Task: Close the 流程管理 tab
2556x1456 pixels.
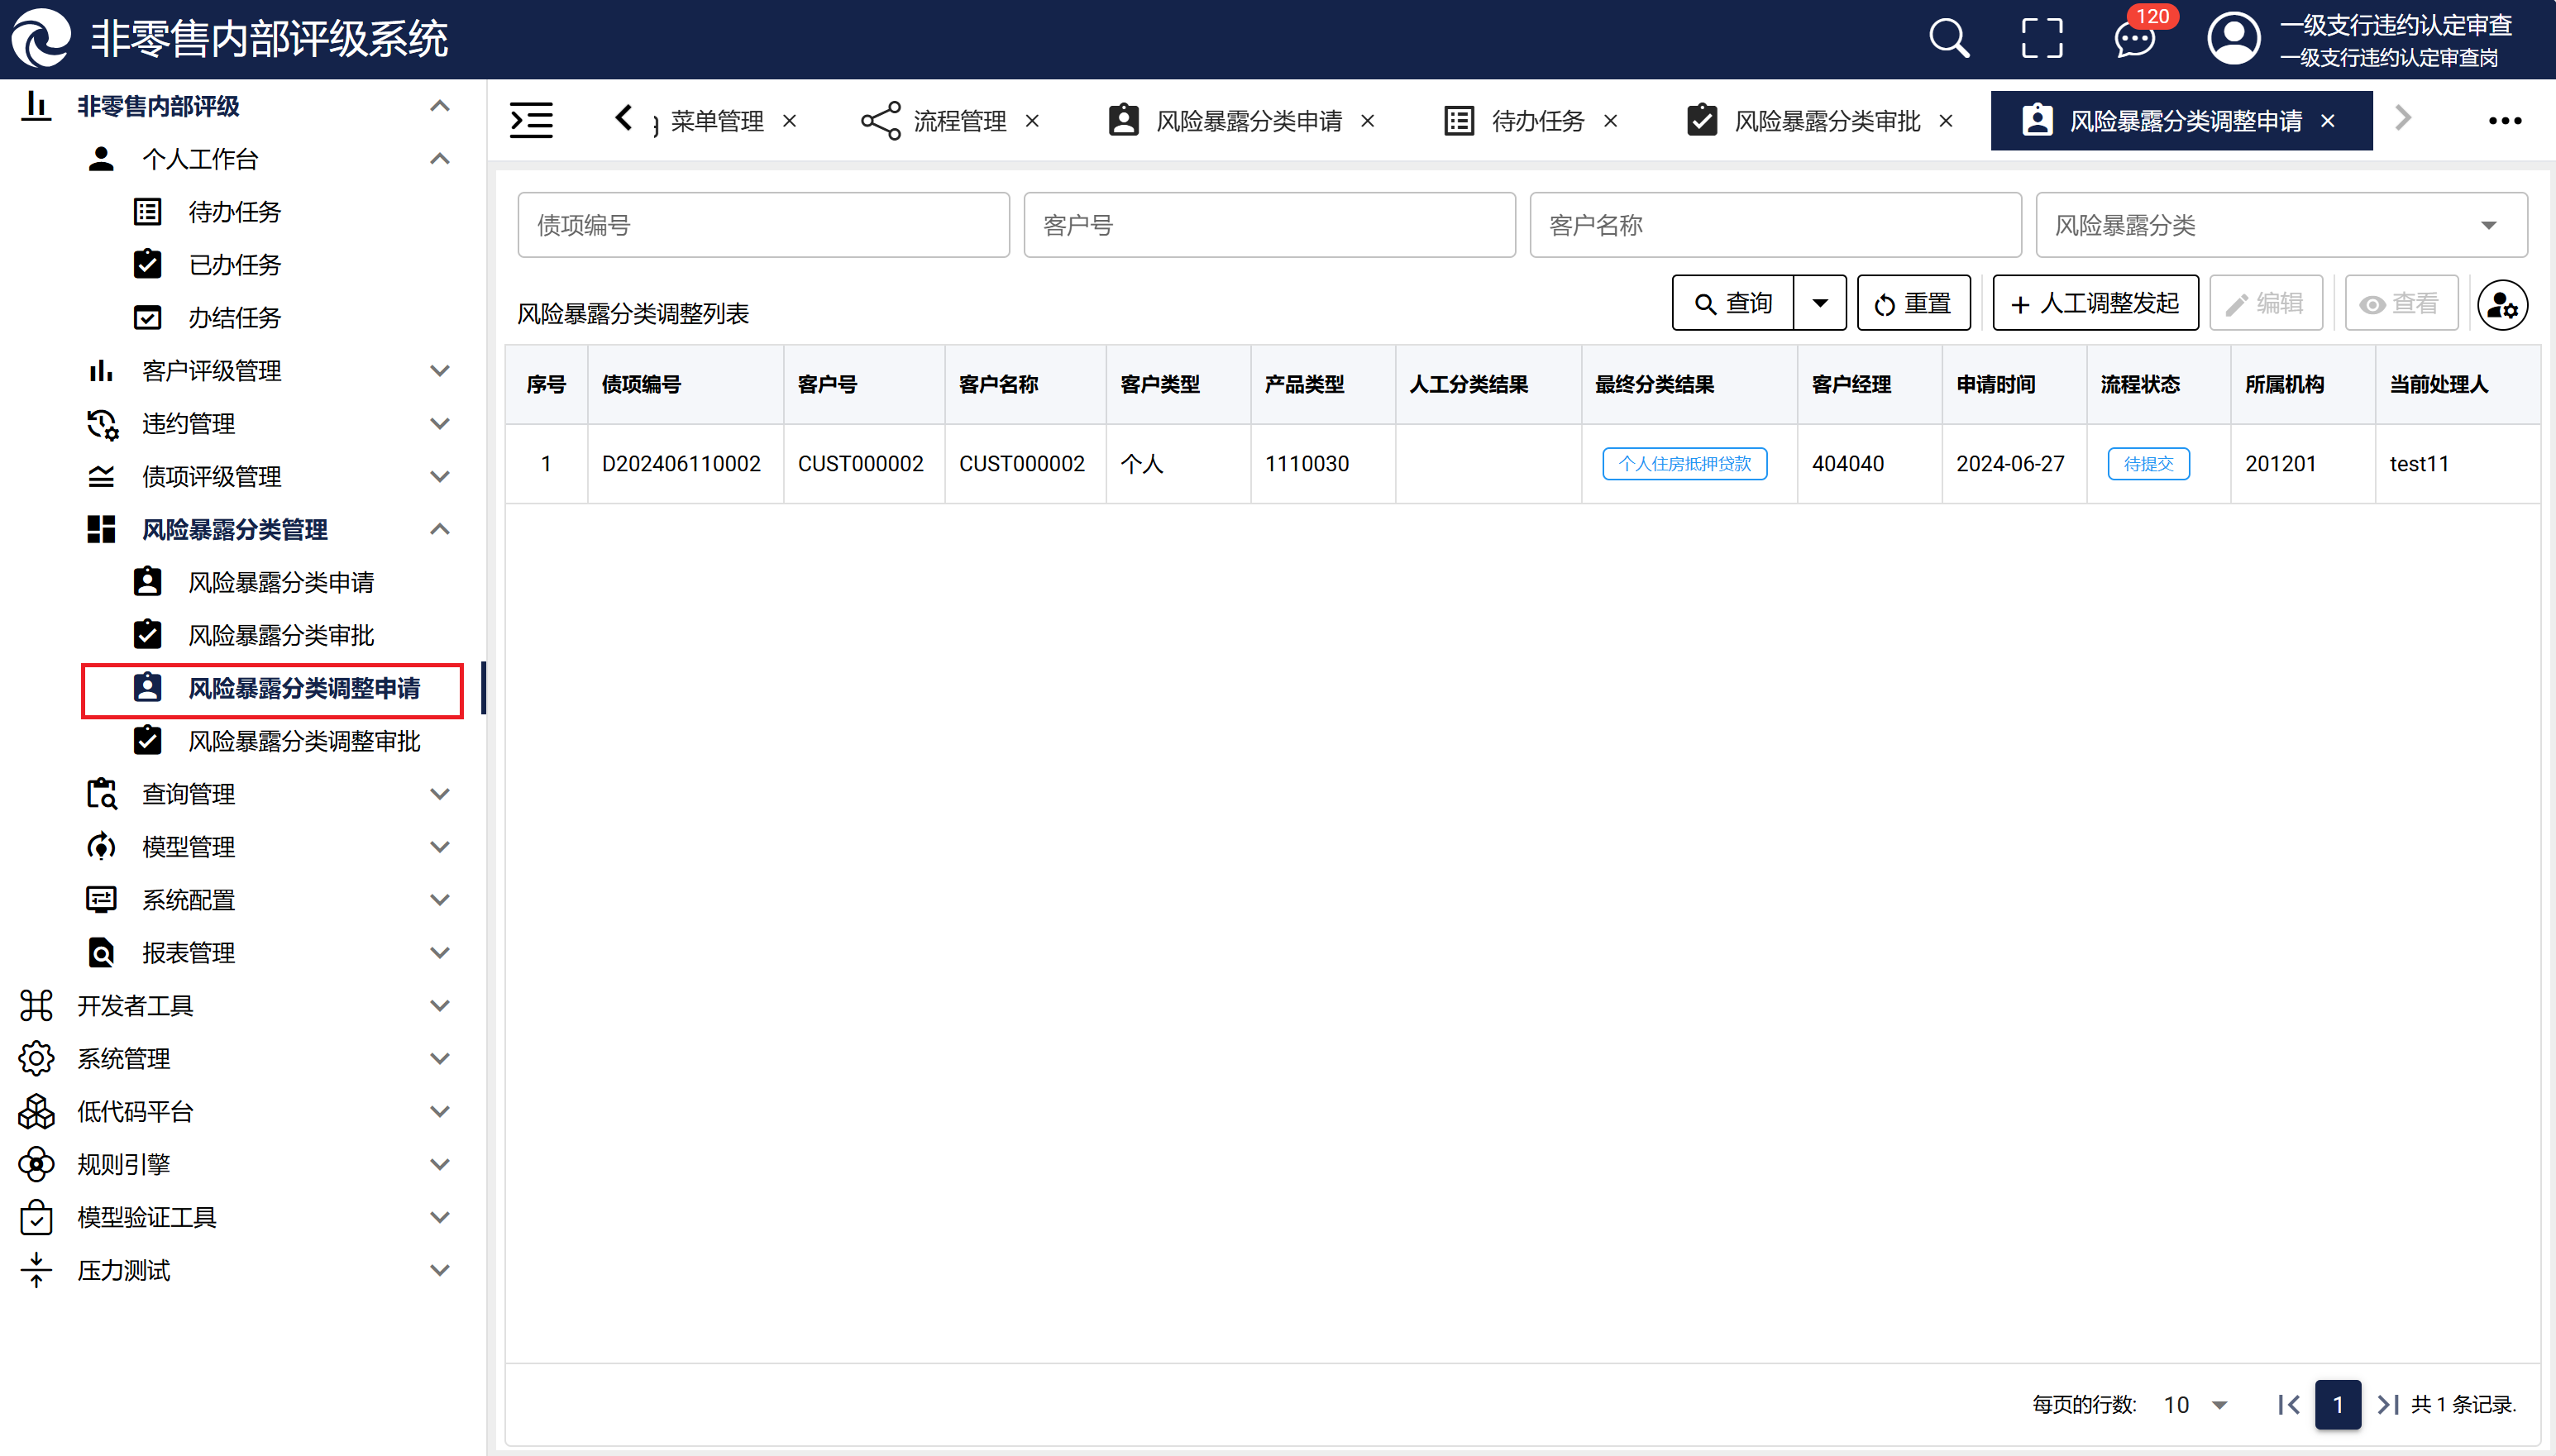Action: tap(1033, 121)
